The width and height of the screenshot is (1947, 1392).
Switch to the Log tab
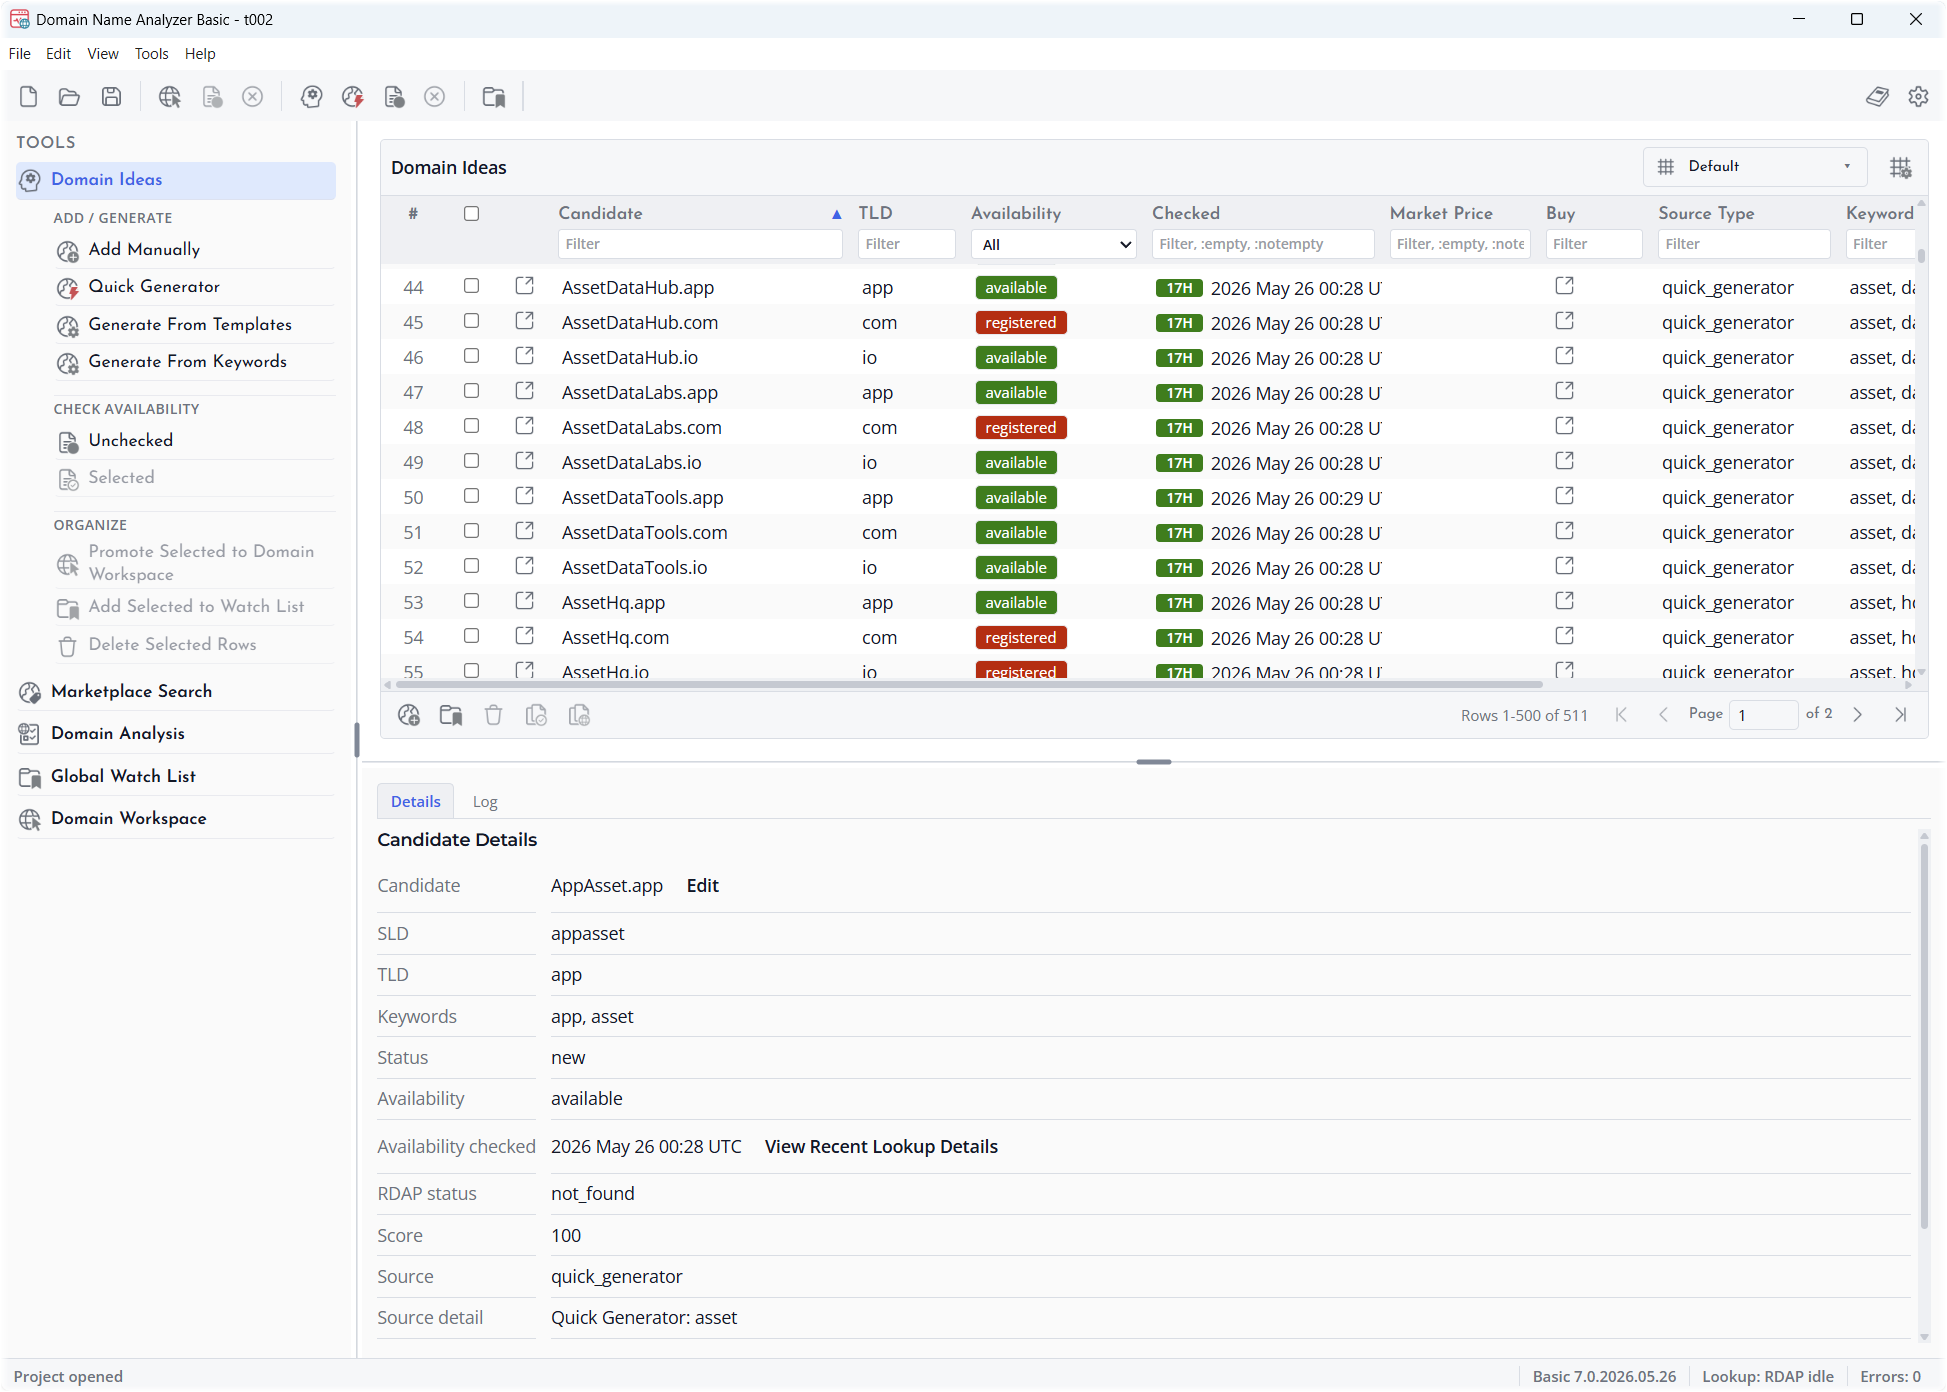click(485, 802)
